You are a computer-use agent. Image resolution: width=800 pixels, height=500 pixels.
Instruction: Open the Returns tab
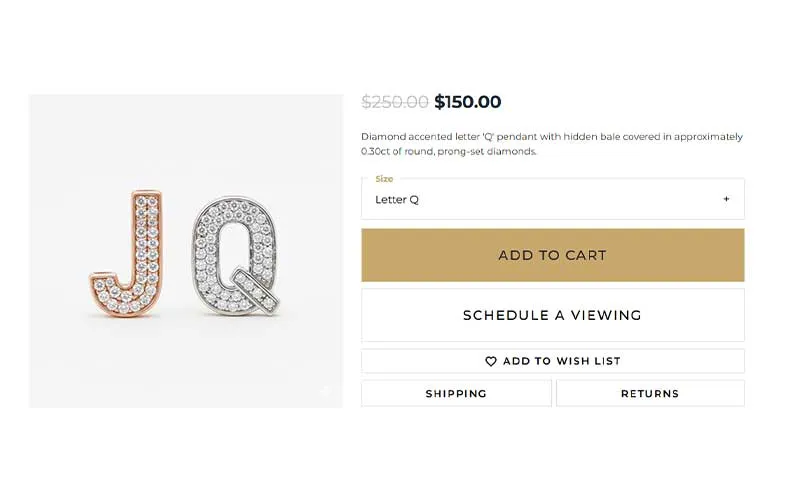point(650,393)
